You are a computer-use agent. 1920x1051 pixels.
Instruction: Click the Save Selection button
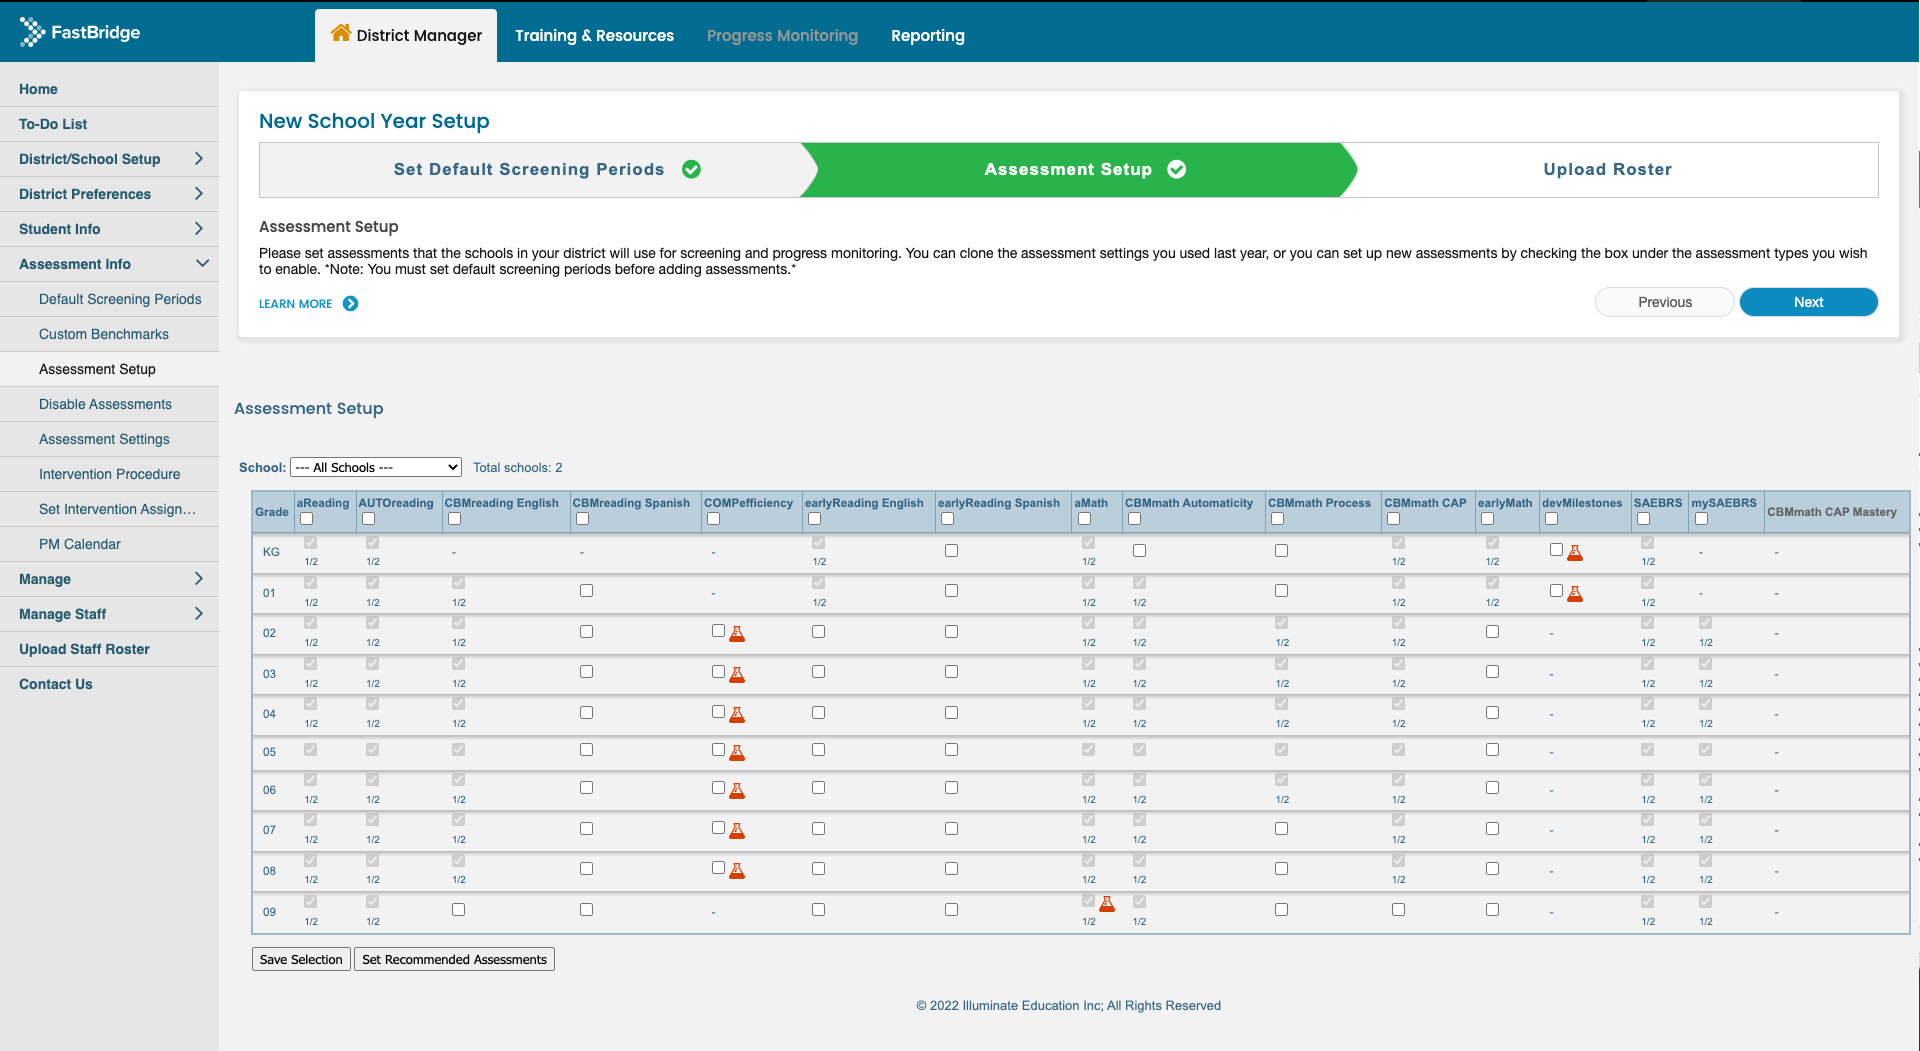click(x=301, y=959)
